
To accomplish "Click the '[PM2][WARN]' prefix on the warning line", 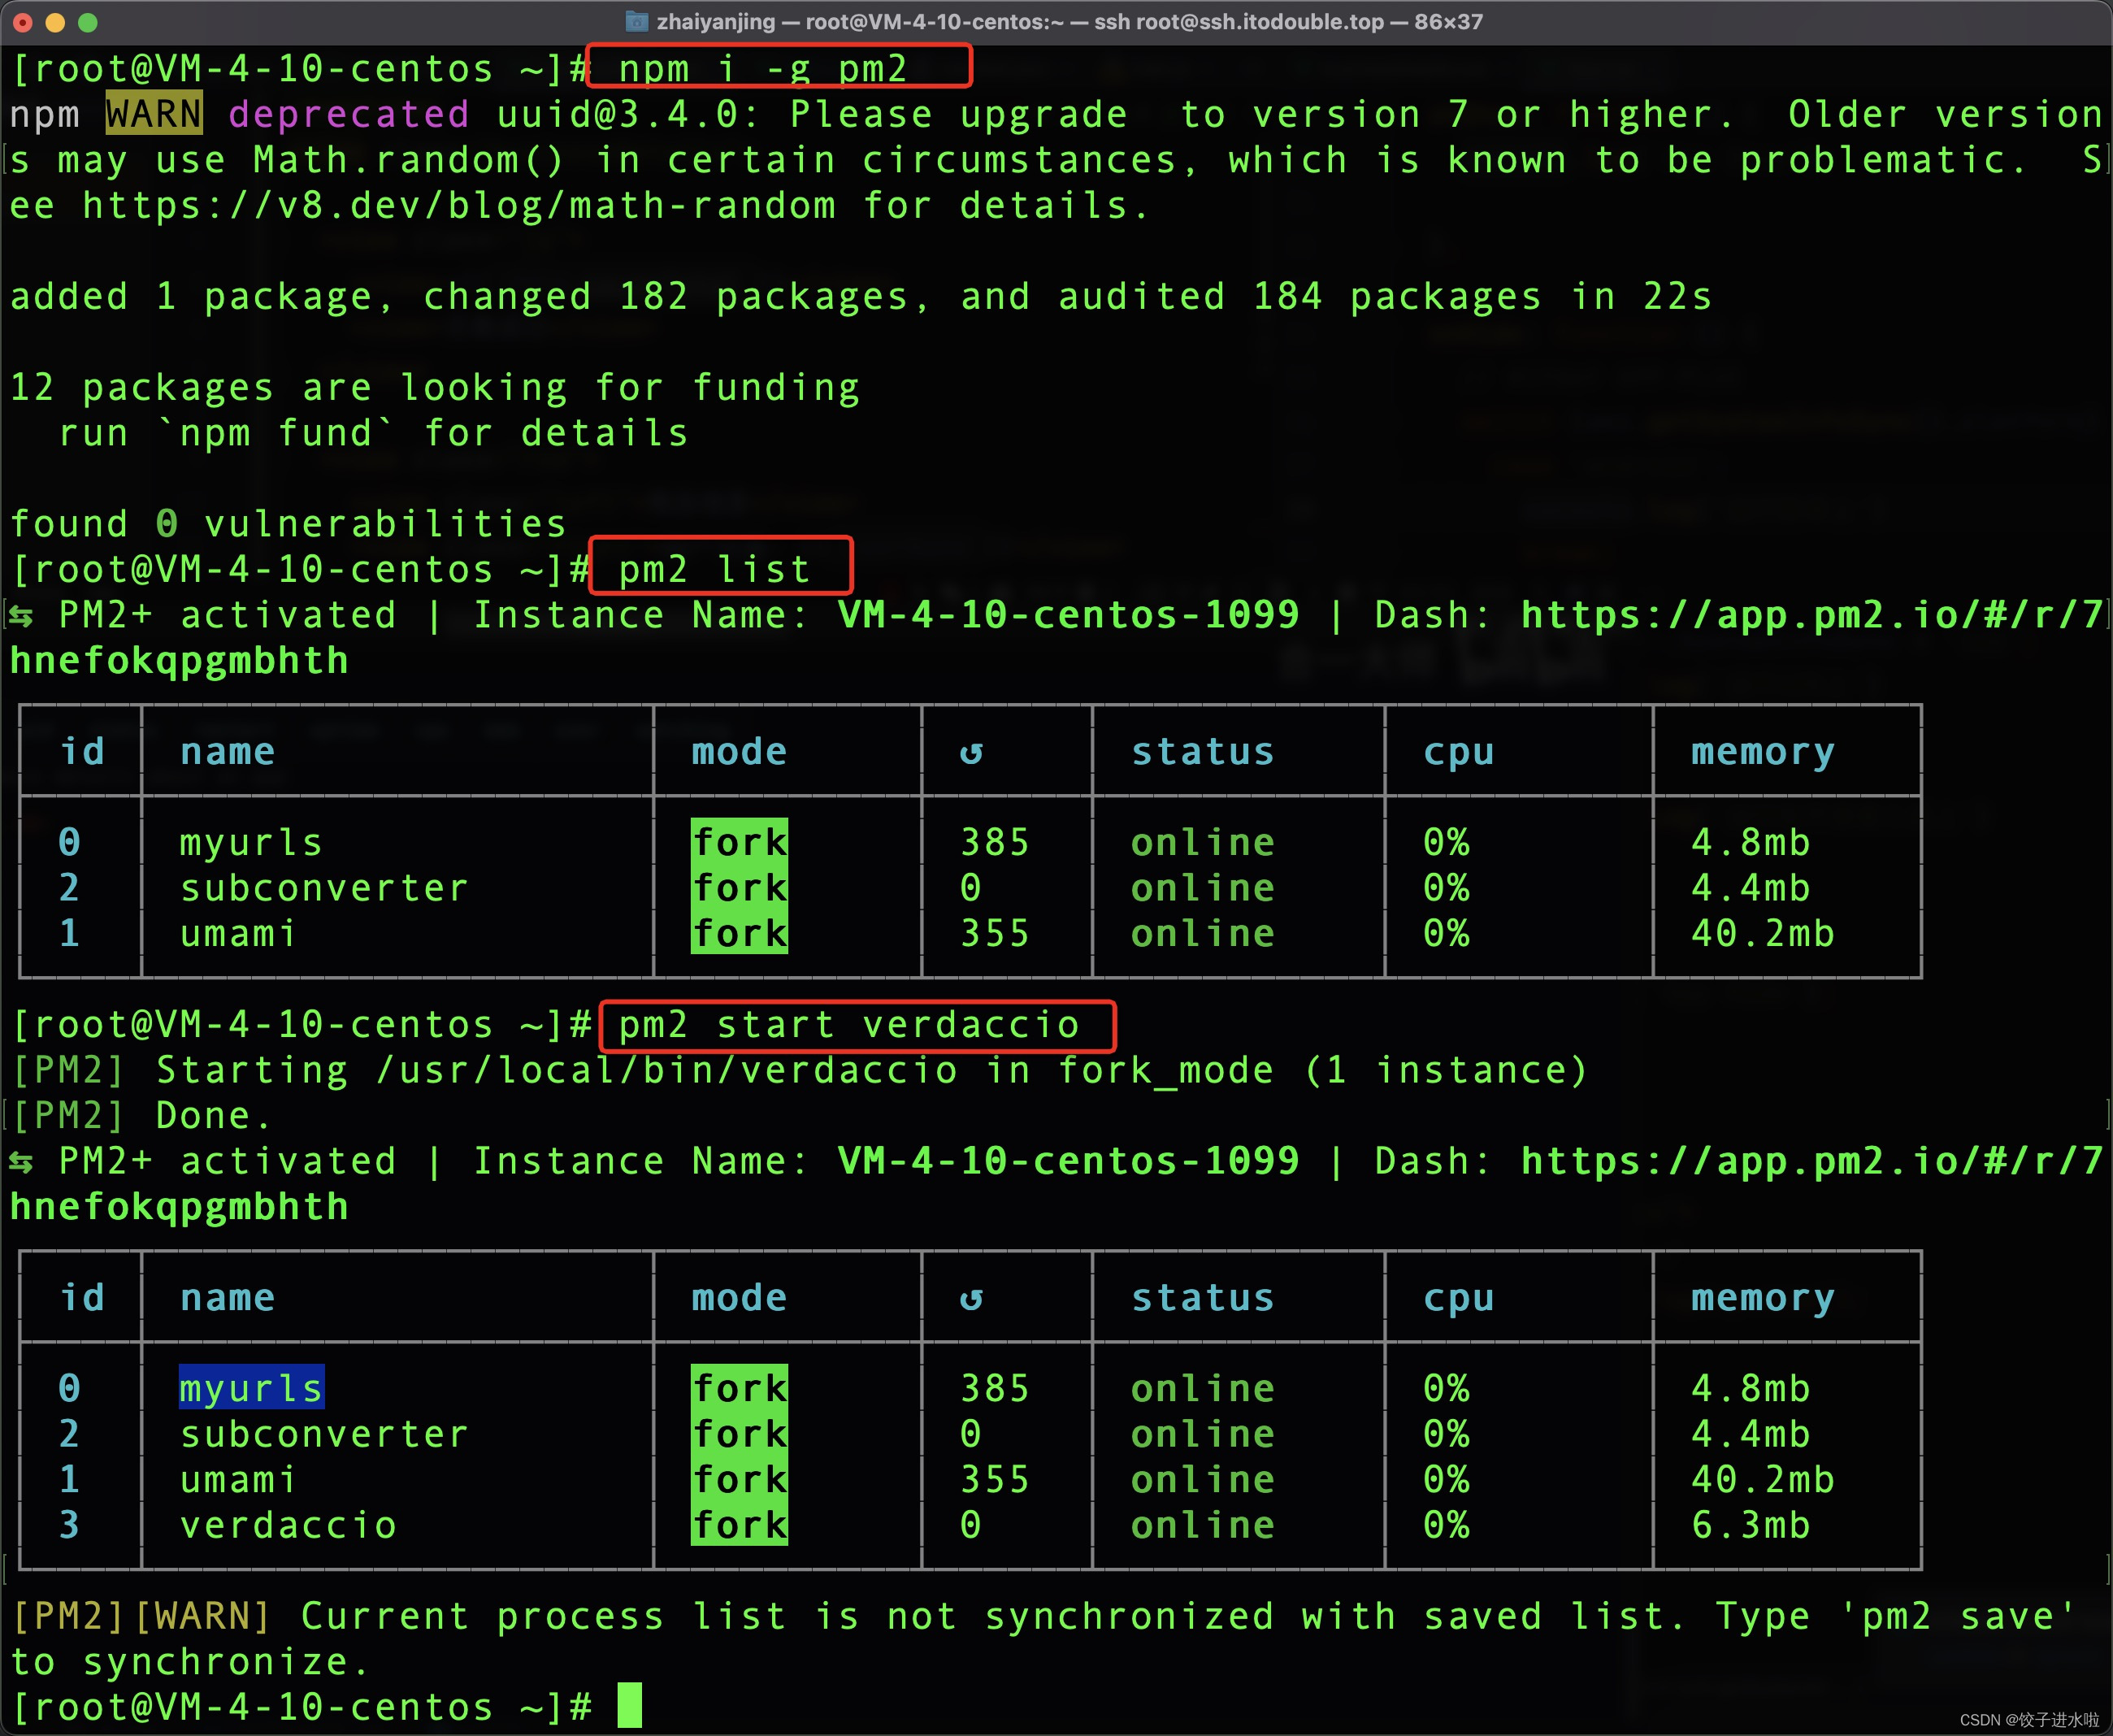I will 141,1616.
